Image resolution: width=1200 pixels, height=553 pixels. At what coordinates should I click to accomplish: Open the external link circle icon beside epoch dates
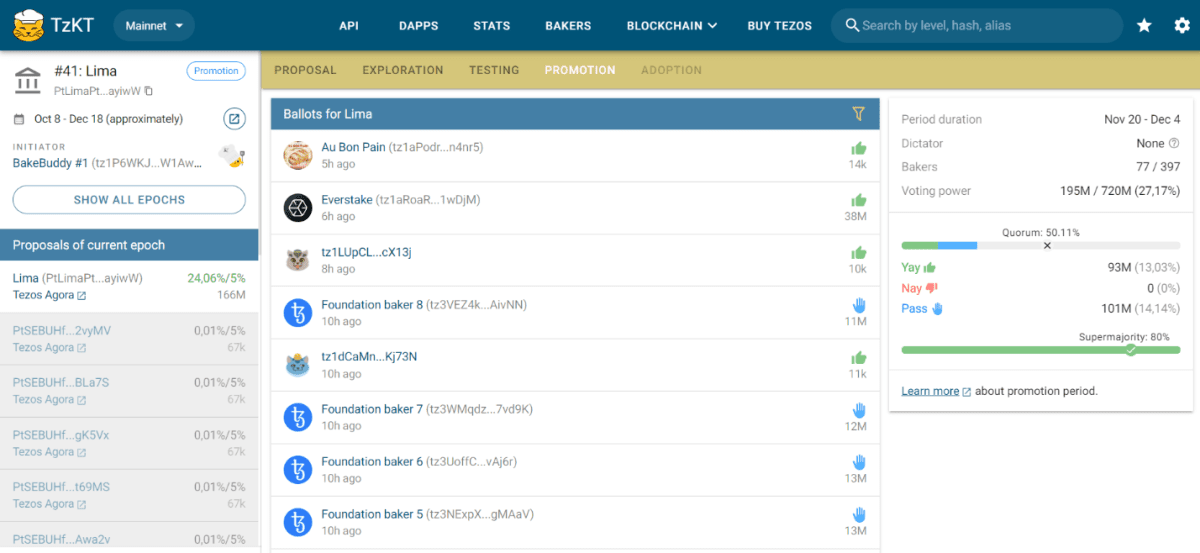click(x=234, y=119)
